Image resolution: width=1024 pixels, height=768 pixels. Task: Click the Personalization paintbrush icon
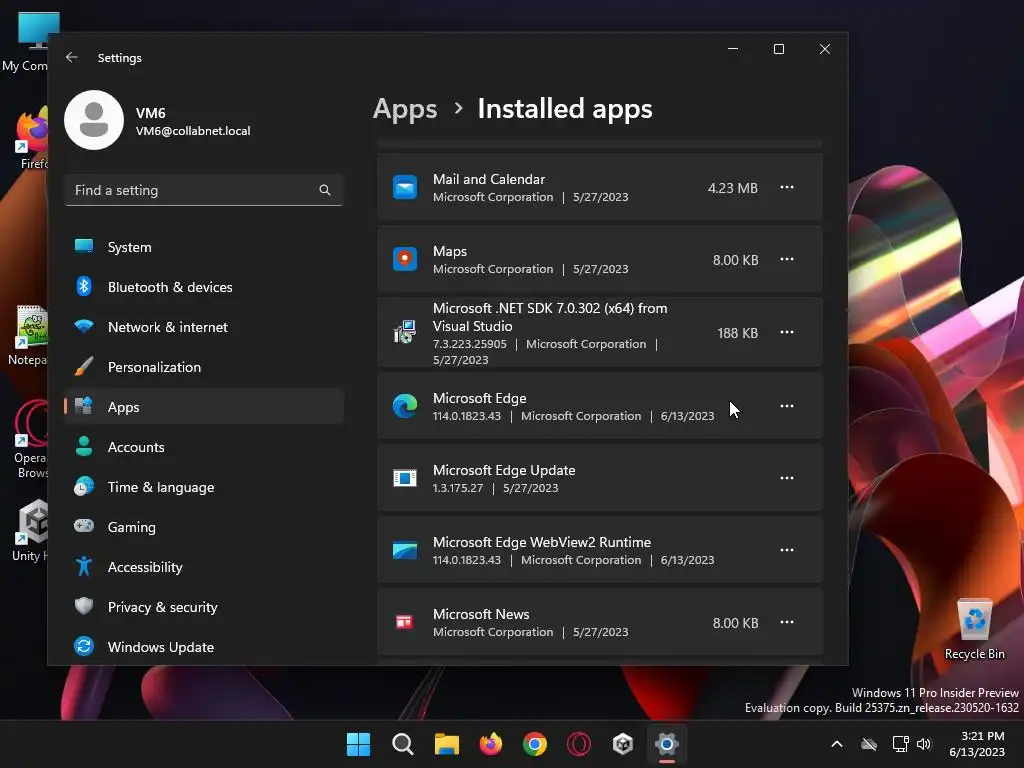coord(84,366)
